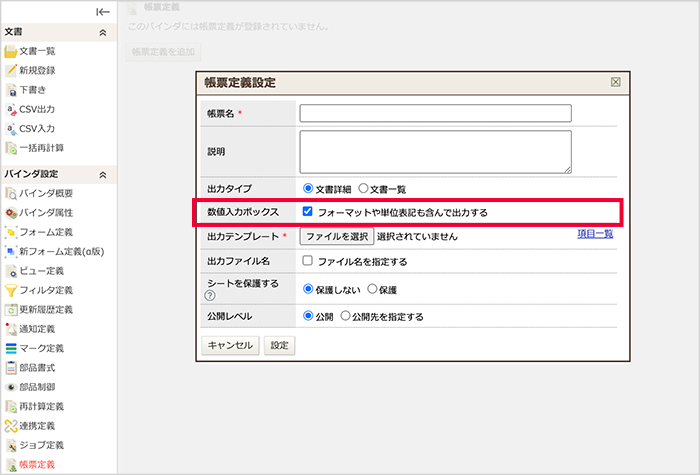Click the バインダ属性 gear icon
The height and width of the screenshot is (475, 700).
coord(11,213)
